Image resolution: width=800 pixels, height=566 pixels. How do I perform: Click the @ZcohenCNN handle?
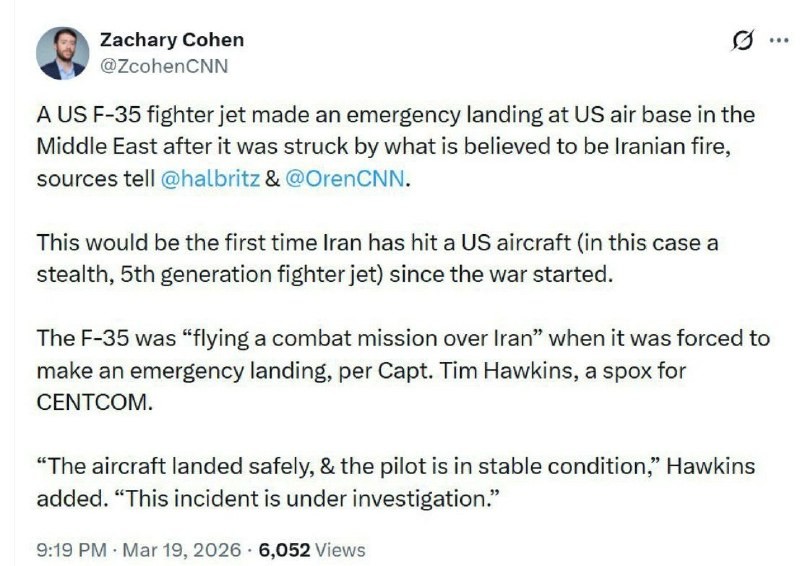tap(163, 66)
